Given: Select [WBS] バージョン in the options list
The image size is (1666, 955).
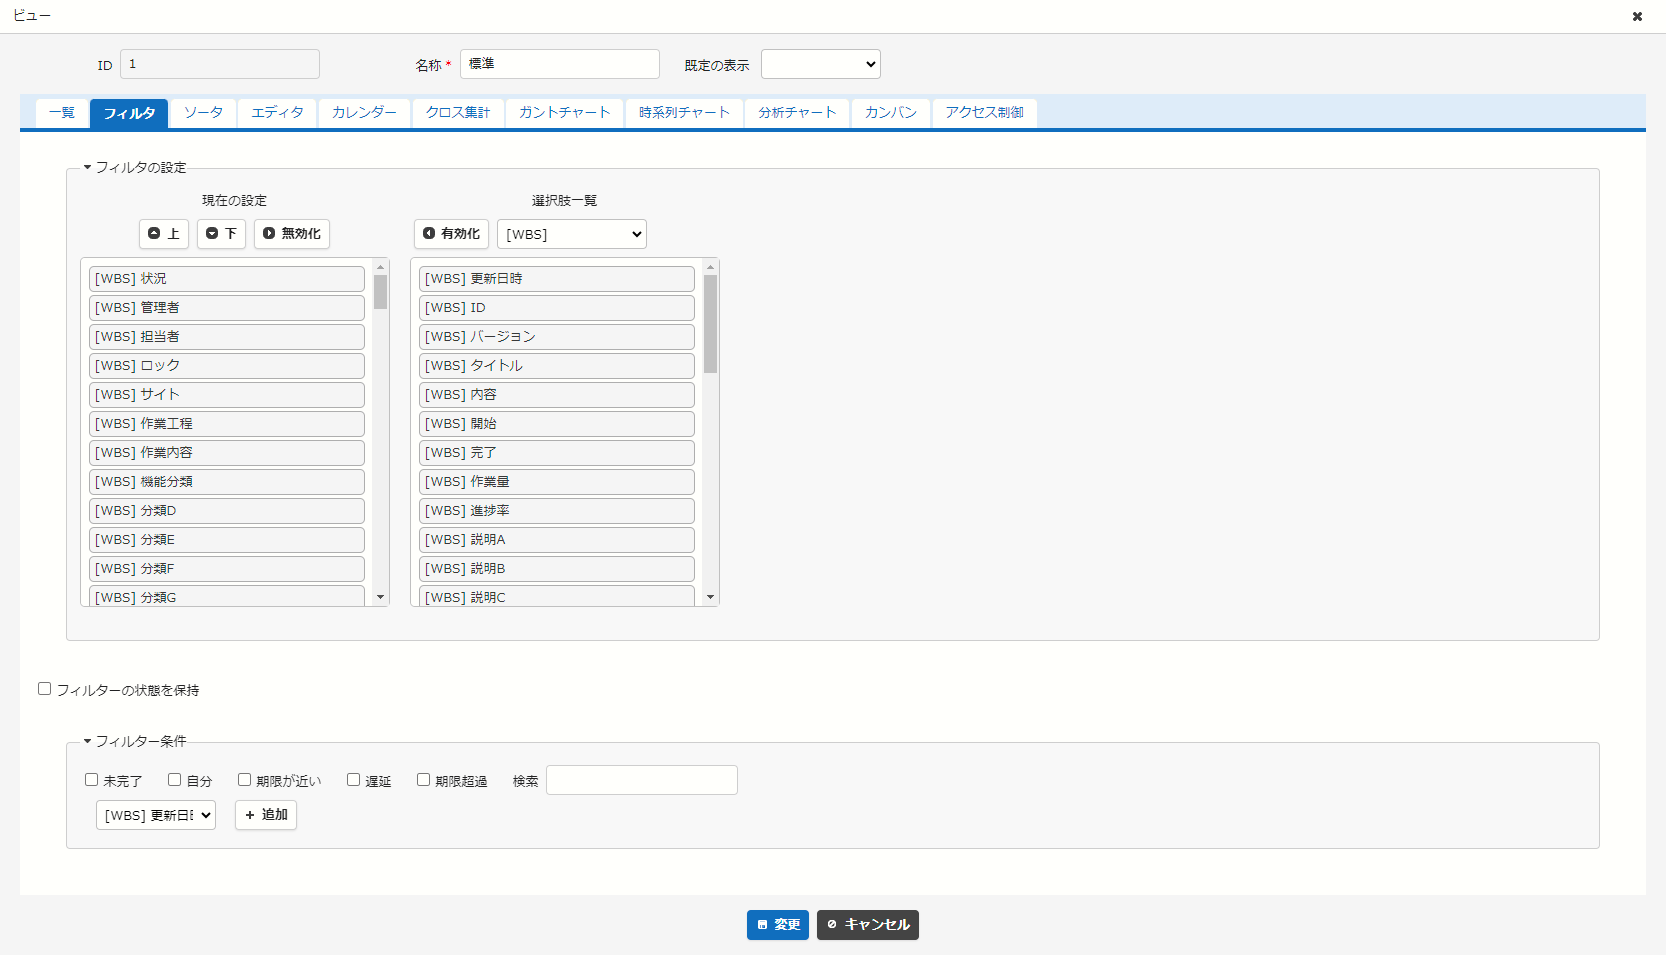Looking at the screenshot, I should (557, 337).
